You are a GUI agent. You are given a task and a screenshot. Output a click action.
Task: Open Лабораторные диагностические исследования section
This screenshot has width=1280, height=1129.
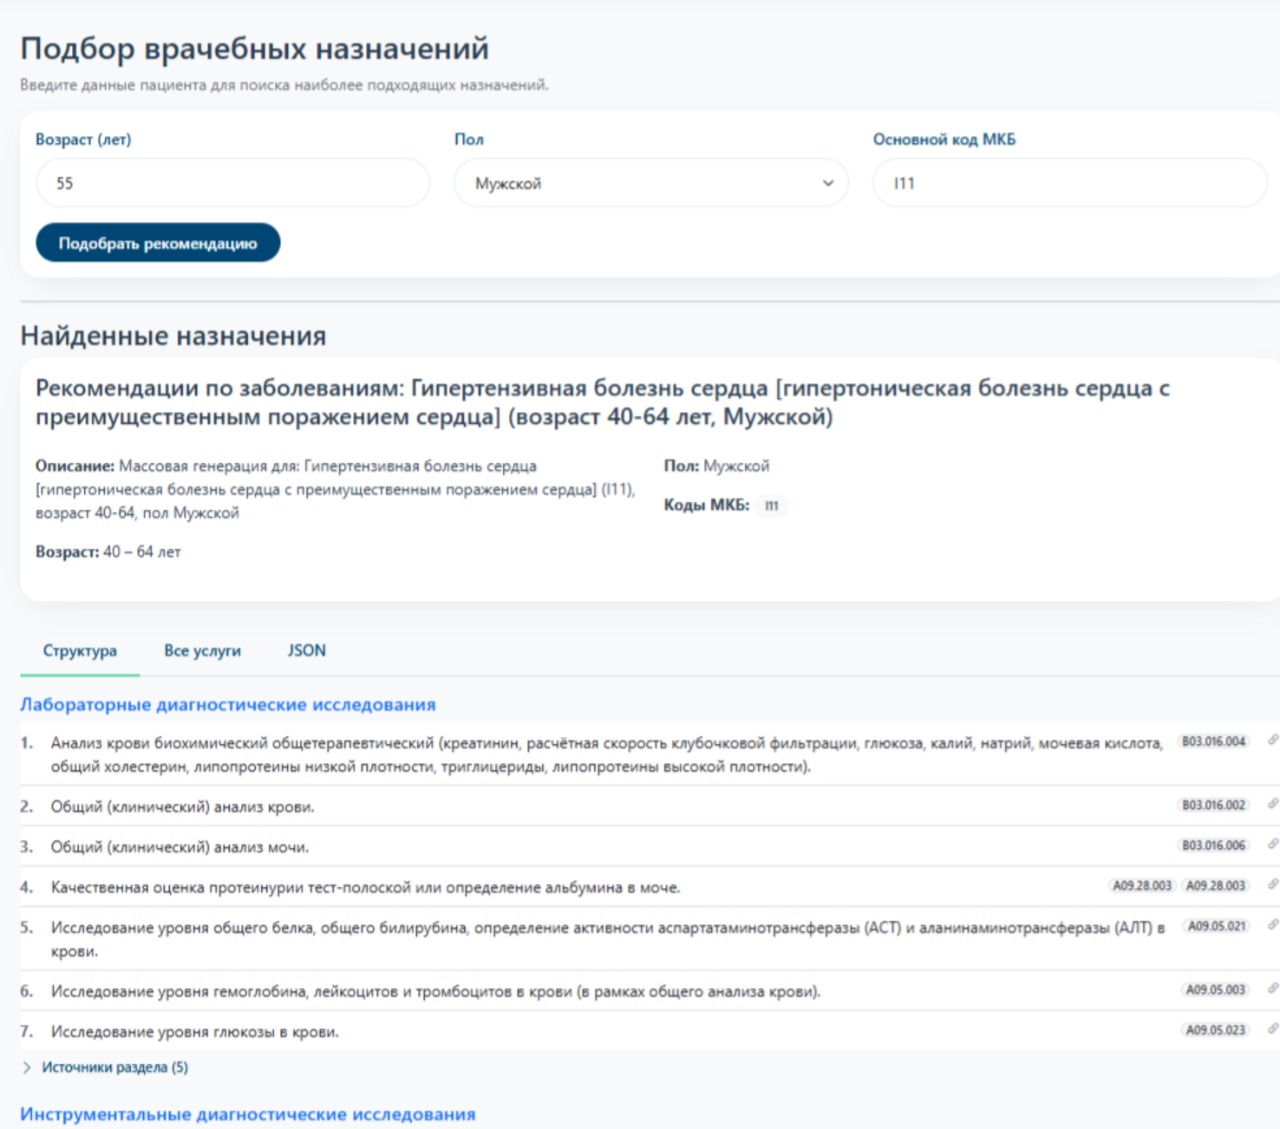click(x=228, y=704)
